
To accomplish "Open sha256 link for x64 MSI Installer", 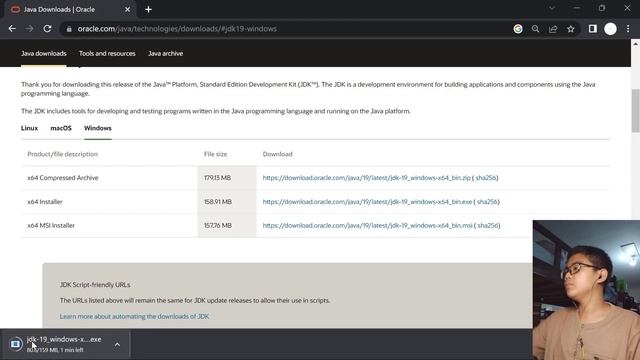I will 488,225.
